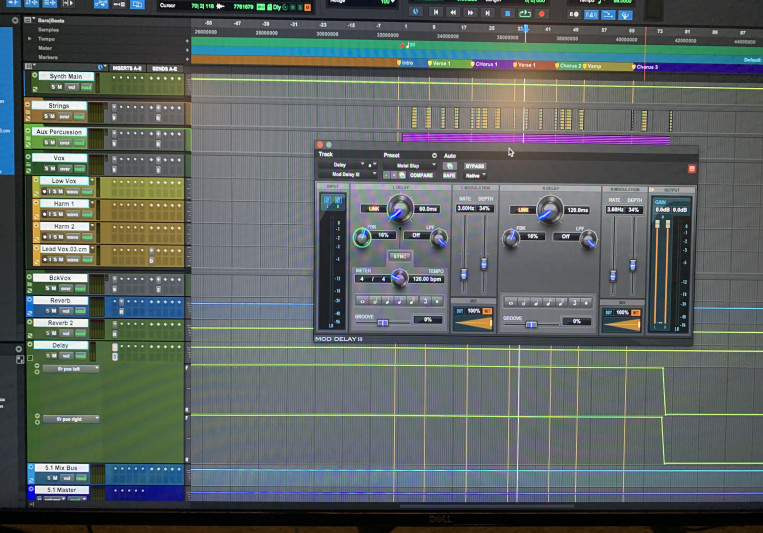The image size is (763, 533).
Task: Click the R Modulation Rate slider handle
Action: (613, 276)
